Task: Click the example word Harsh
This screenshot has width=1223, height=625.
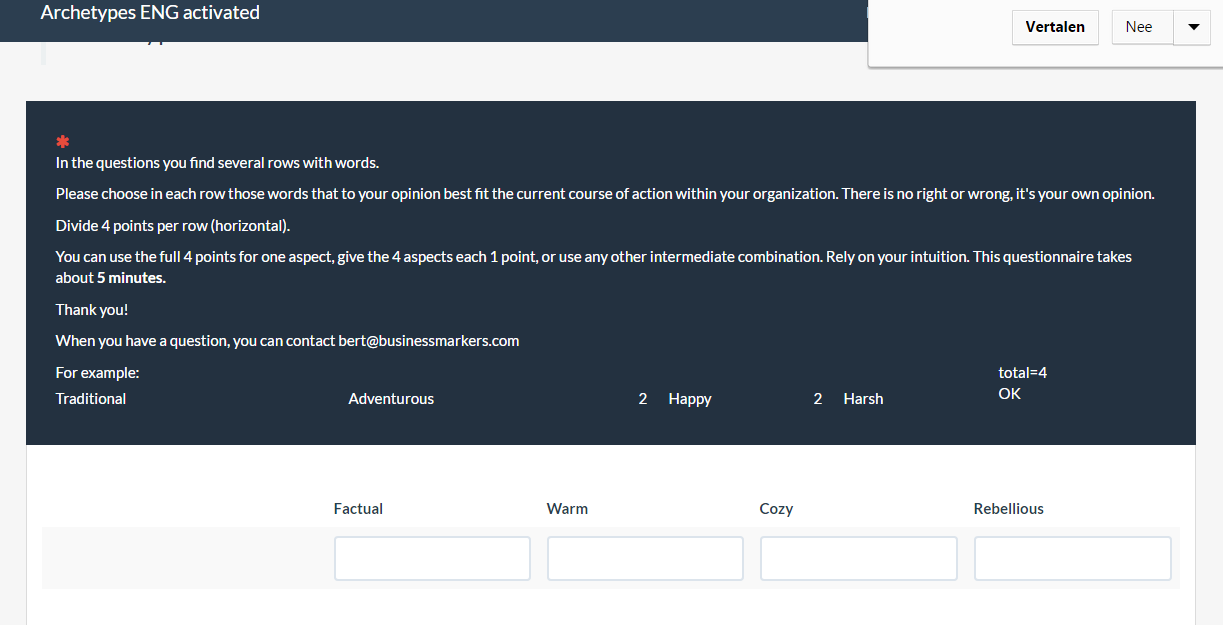Action: coord(863,398)
